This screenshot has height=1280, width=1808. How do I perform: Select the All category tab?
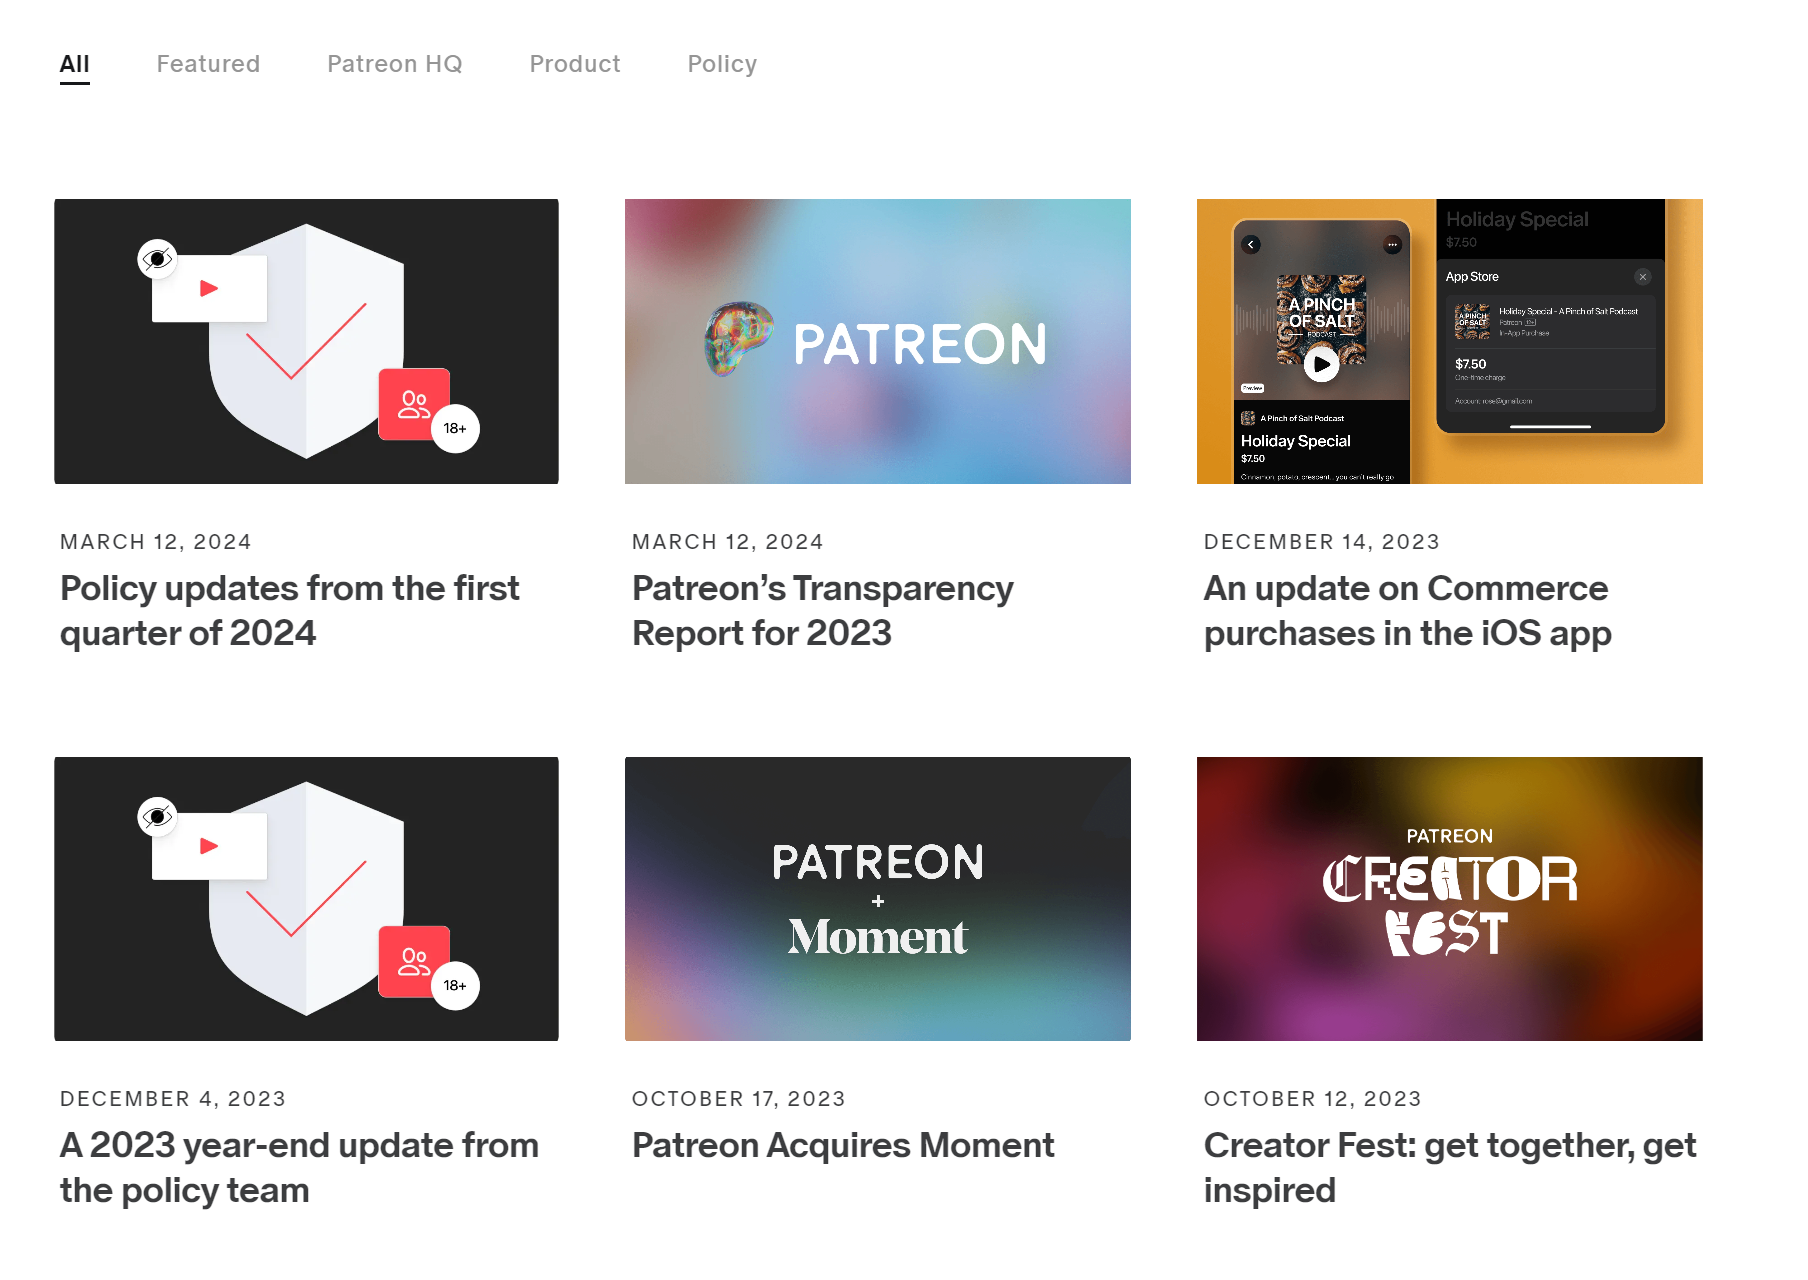(74, 64)
